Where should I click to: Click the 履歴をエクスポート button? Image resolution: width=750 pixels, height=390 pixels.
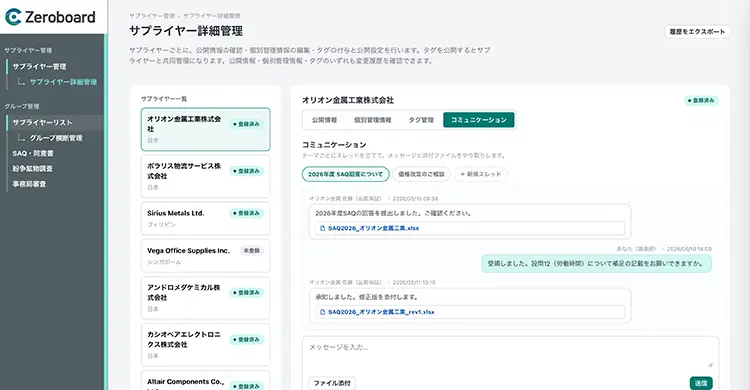click(697, 32)
